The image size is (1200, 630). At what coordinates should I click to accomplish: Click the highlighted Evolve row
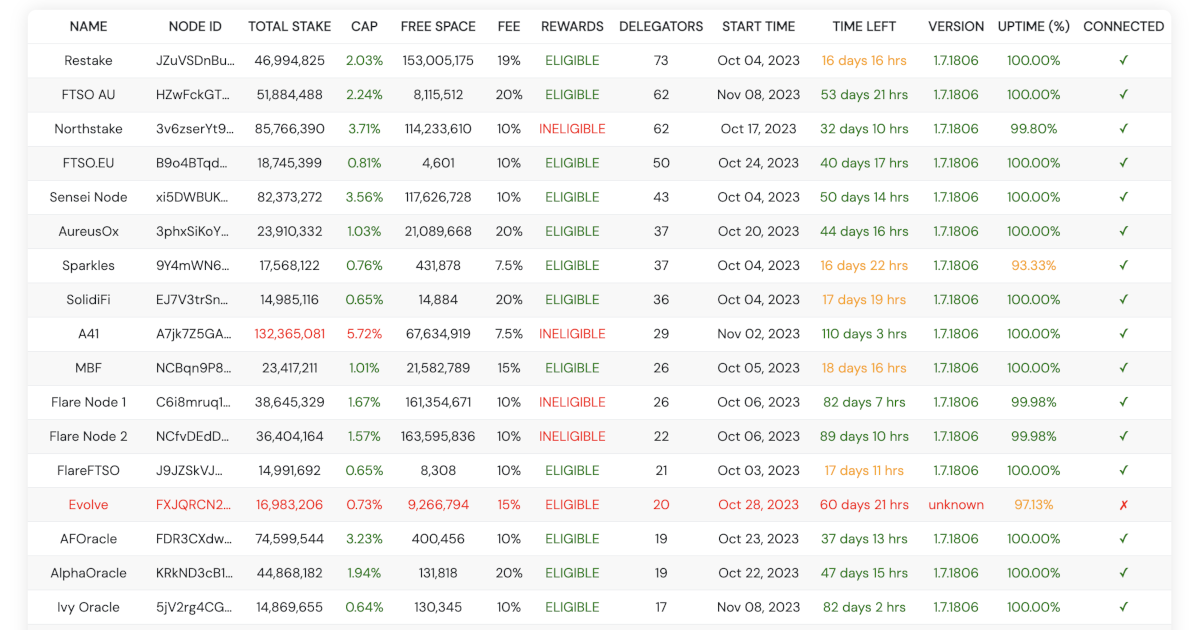pos(600,505)
